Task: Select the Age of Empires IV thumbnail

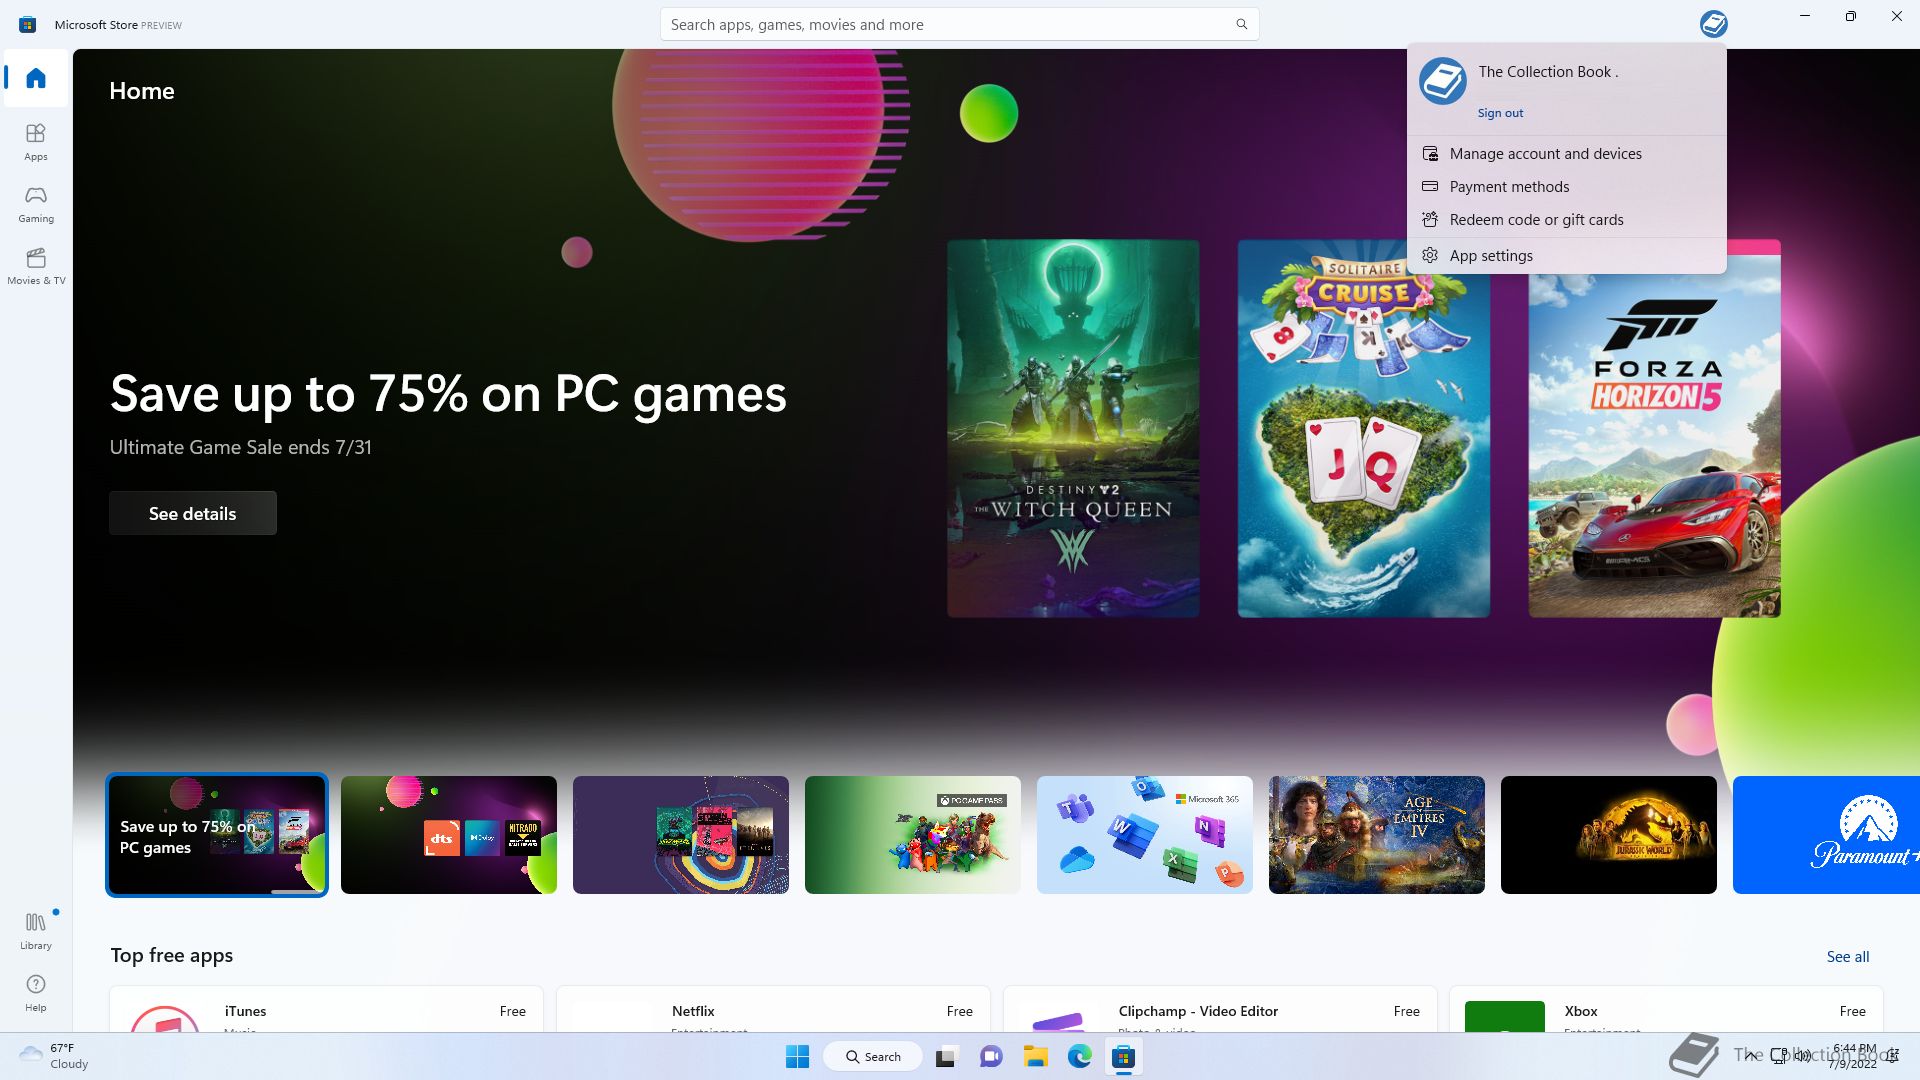Action: [1377, 835]
